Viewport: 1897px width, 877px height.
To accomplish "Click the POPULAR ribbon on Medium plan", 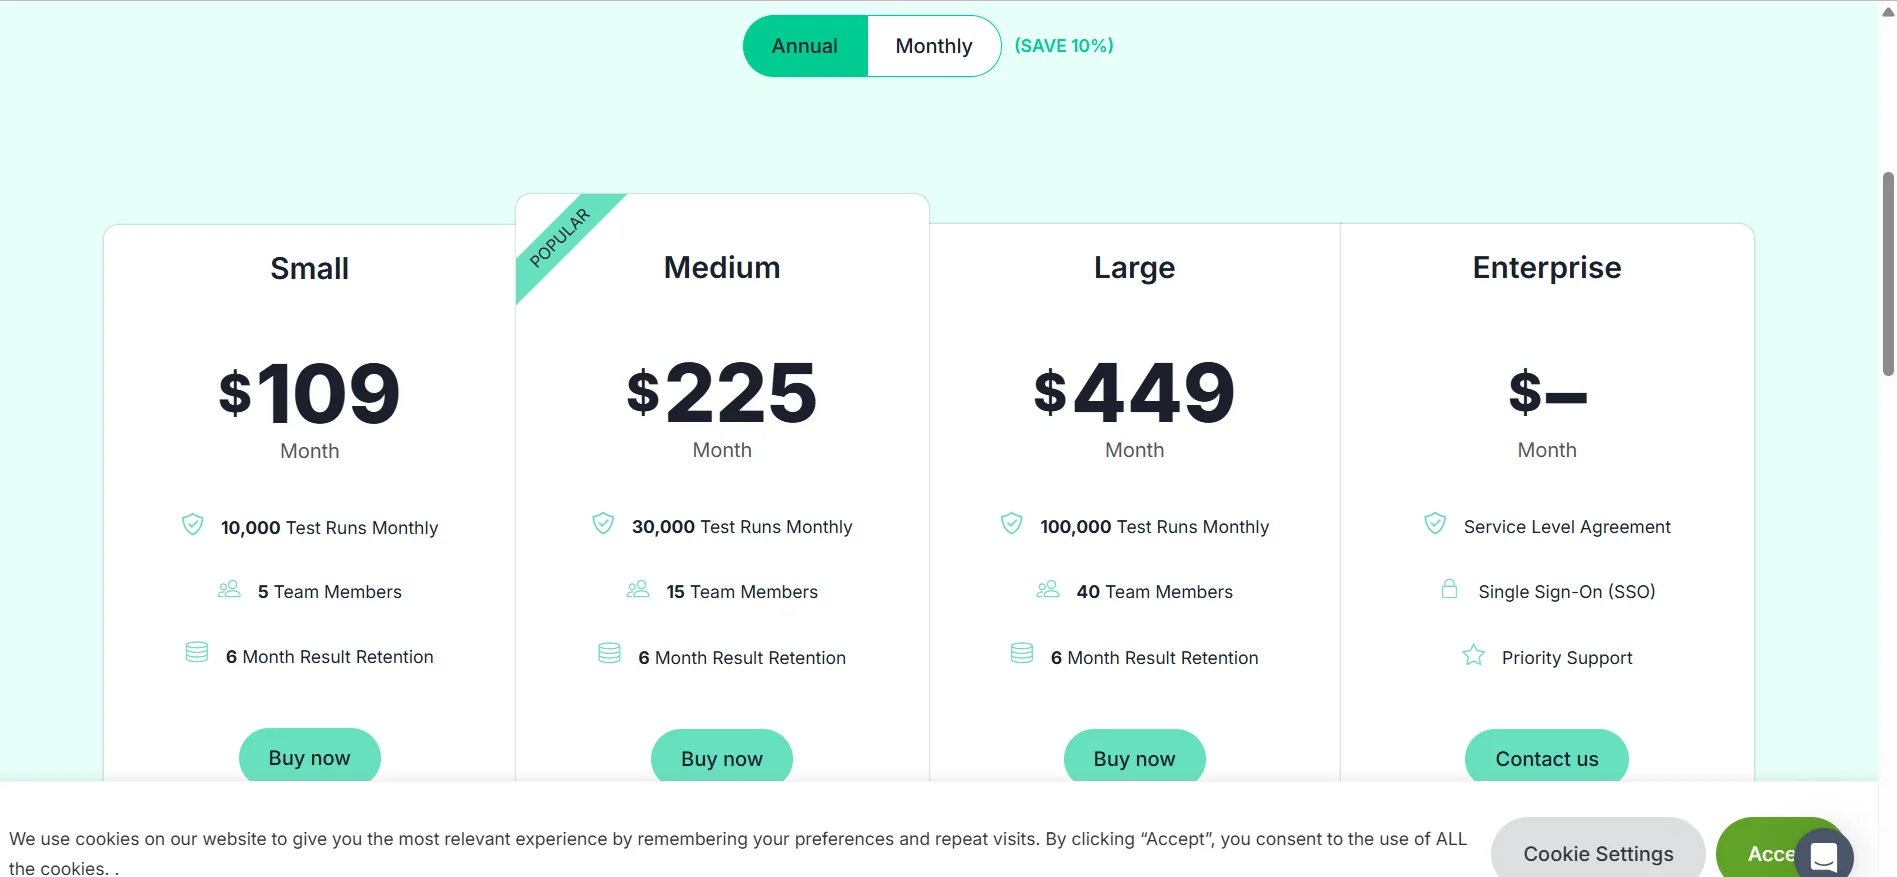I will (x=559, y=239).
